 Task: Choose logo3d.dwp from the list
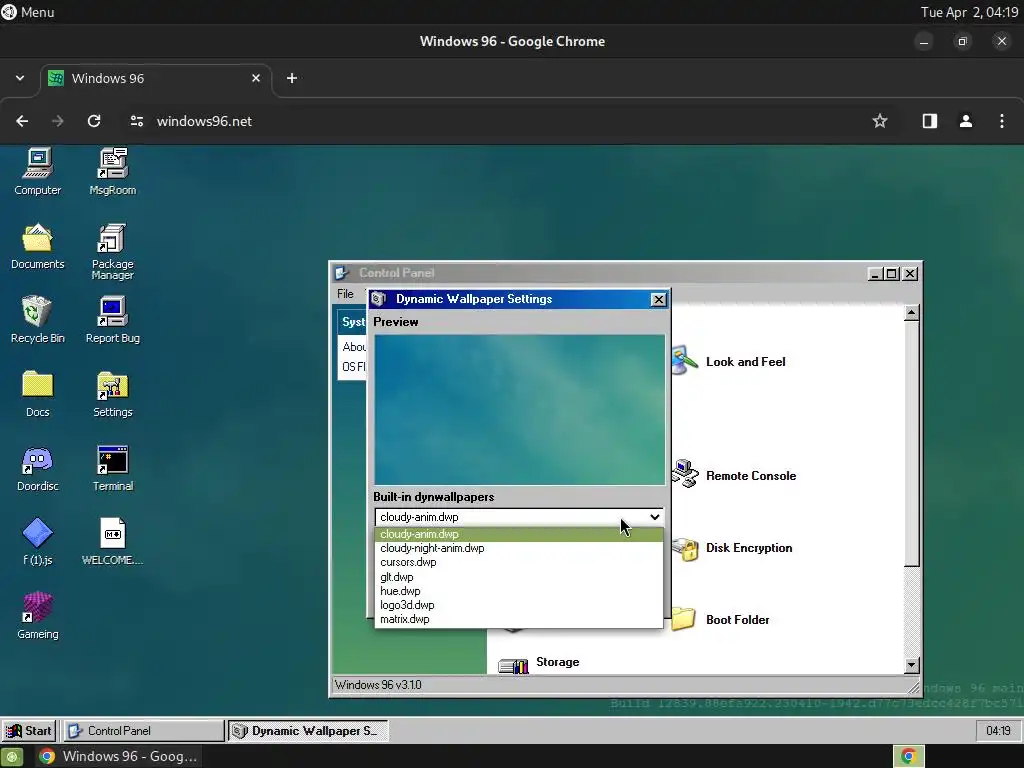point(519,605)
